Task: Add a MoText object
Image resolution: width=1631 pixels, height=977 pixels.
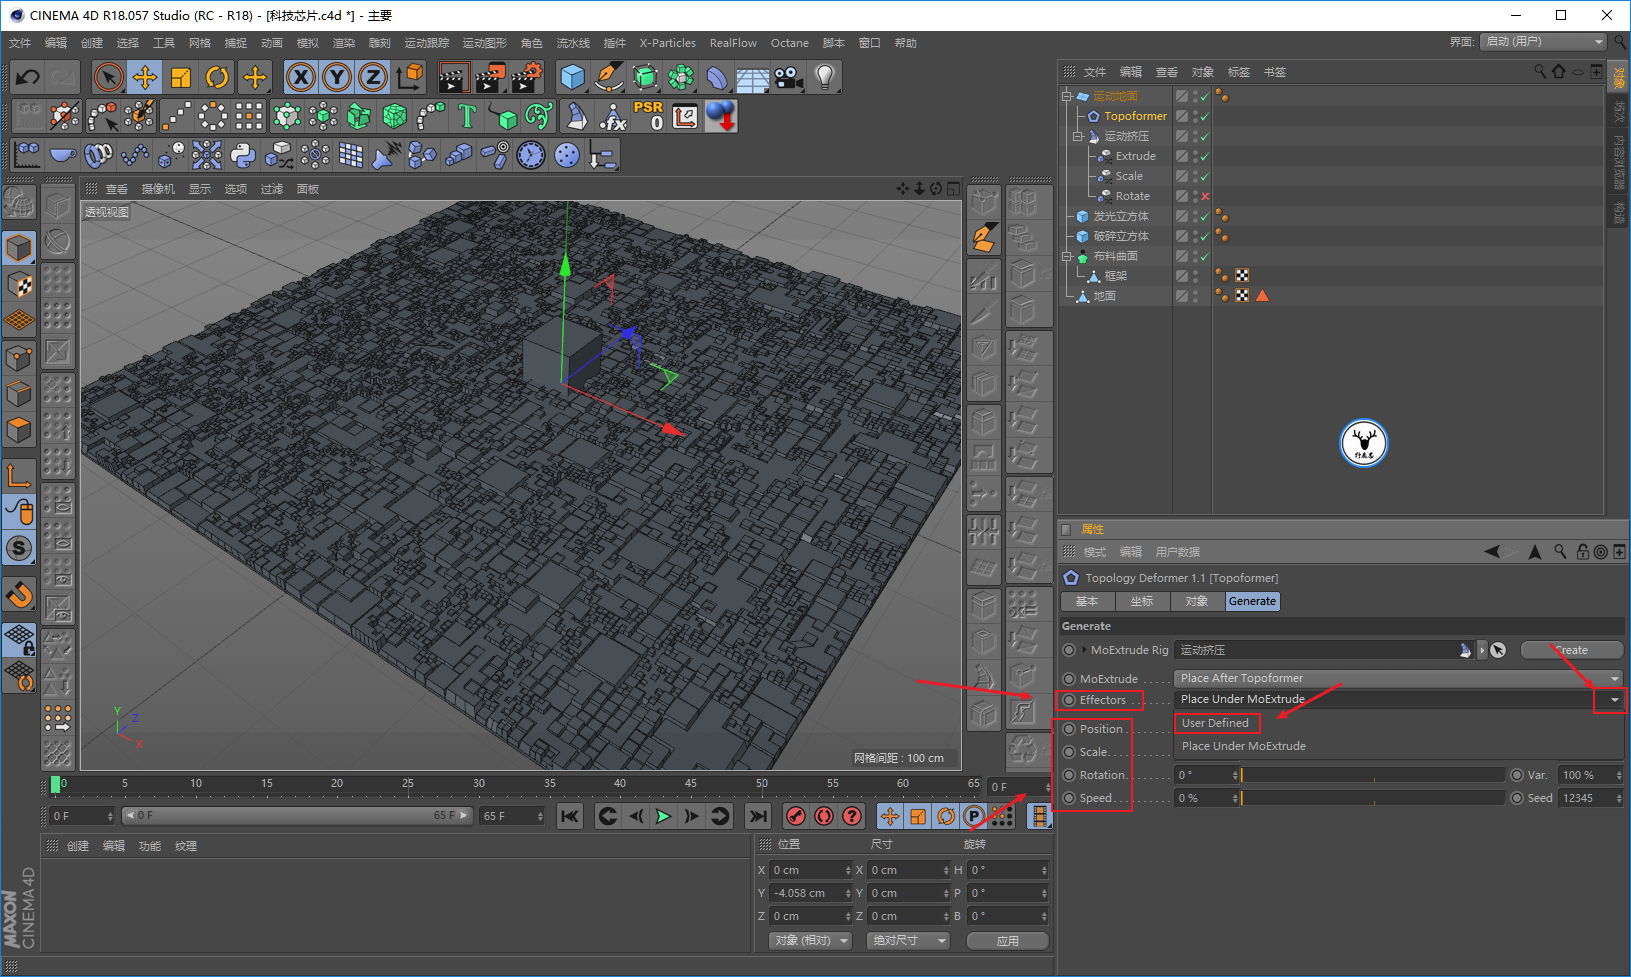Action: click(x=467, y=116)
